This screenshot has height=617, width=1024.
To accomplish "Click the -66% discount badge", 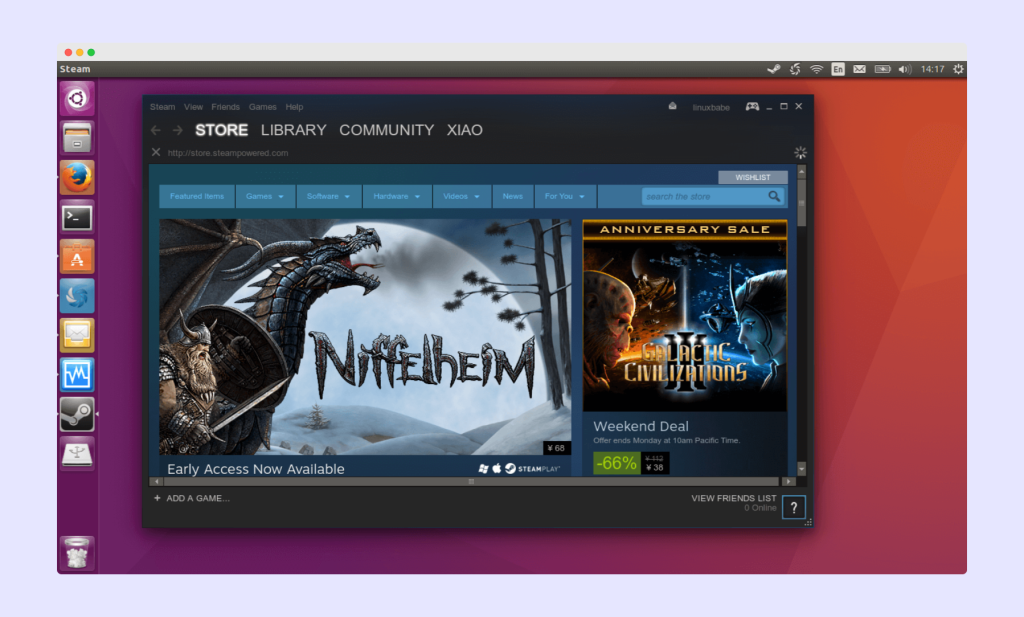I will click(x=616, y=463).
